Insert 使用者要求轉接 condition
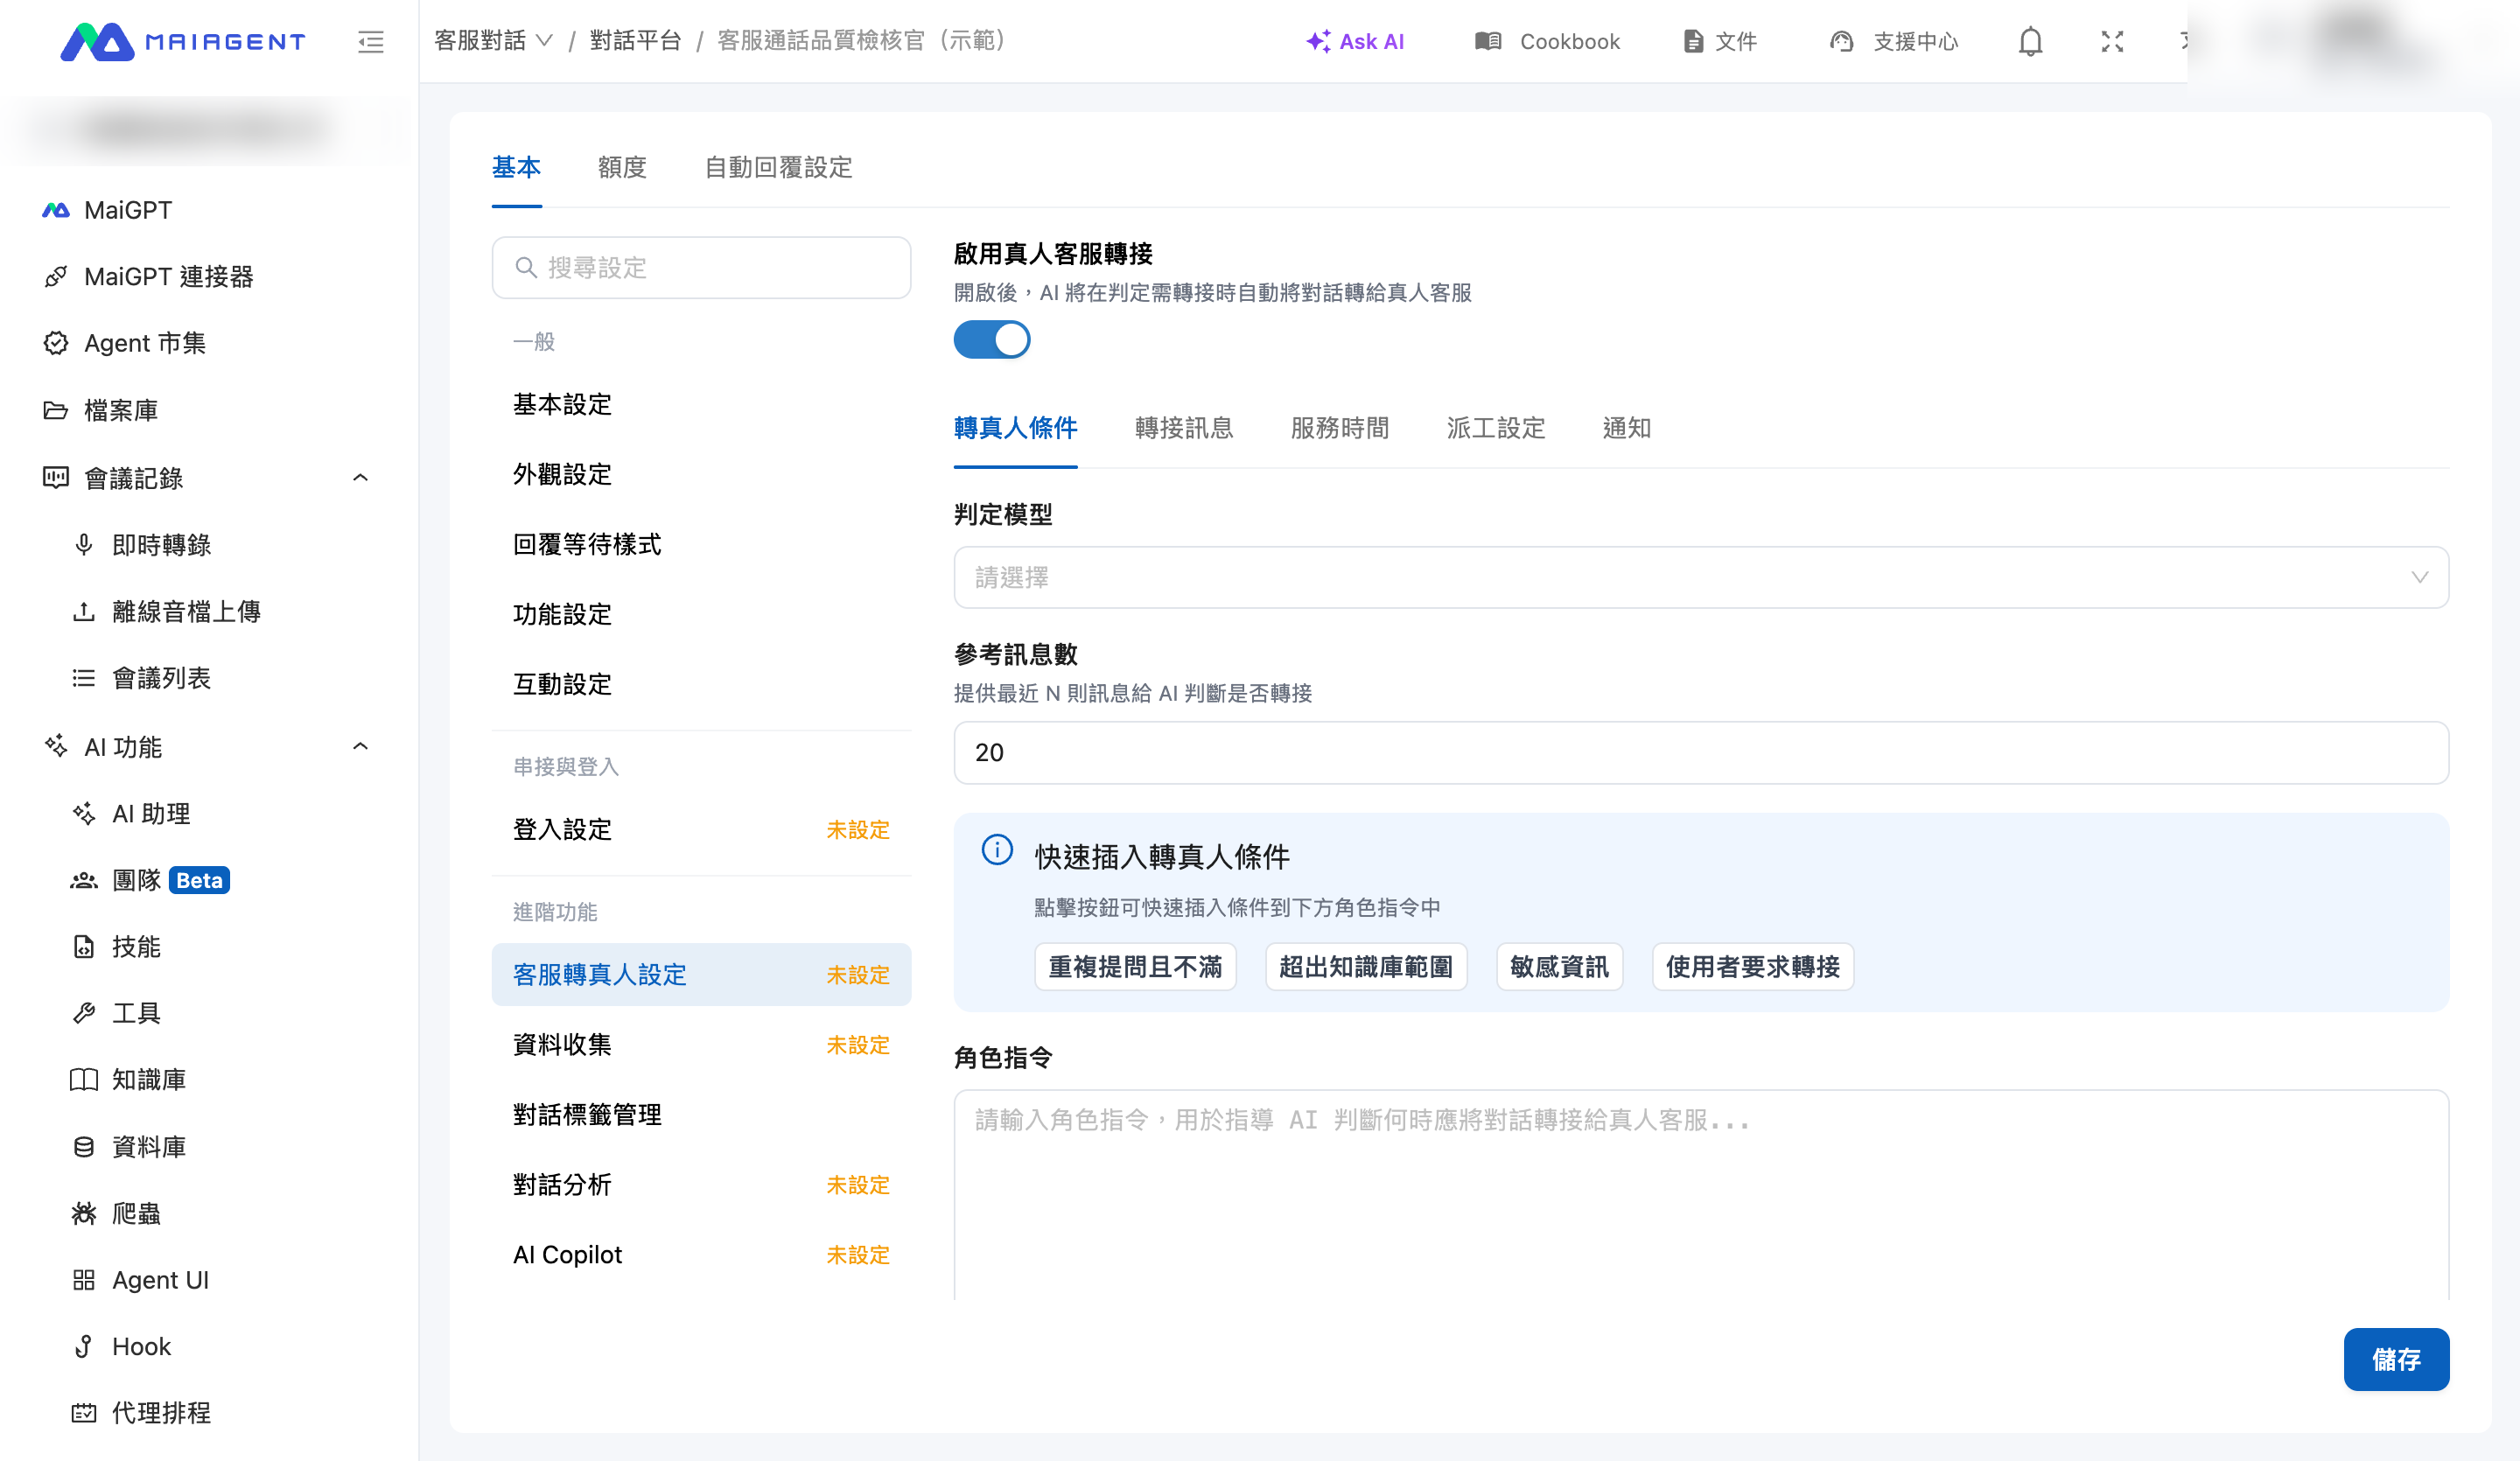The width and height of the screenshot is (2520, 1461). [x=1753, y=967]
